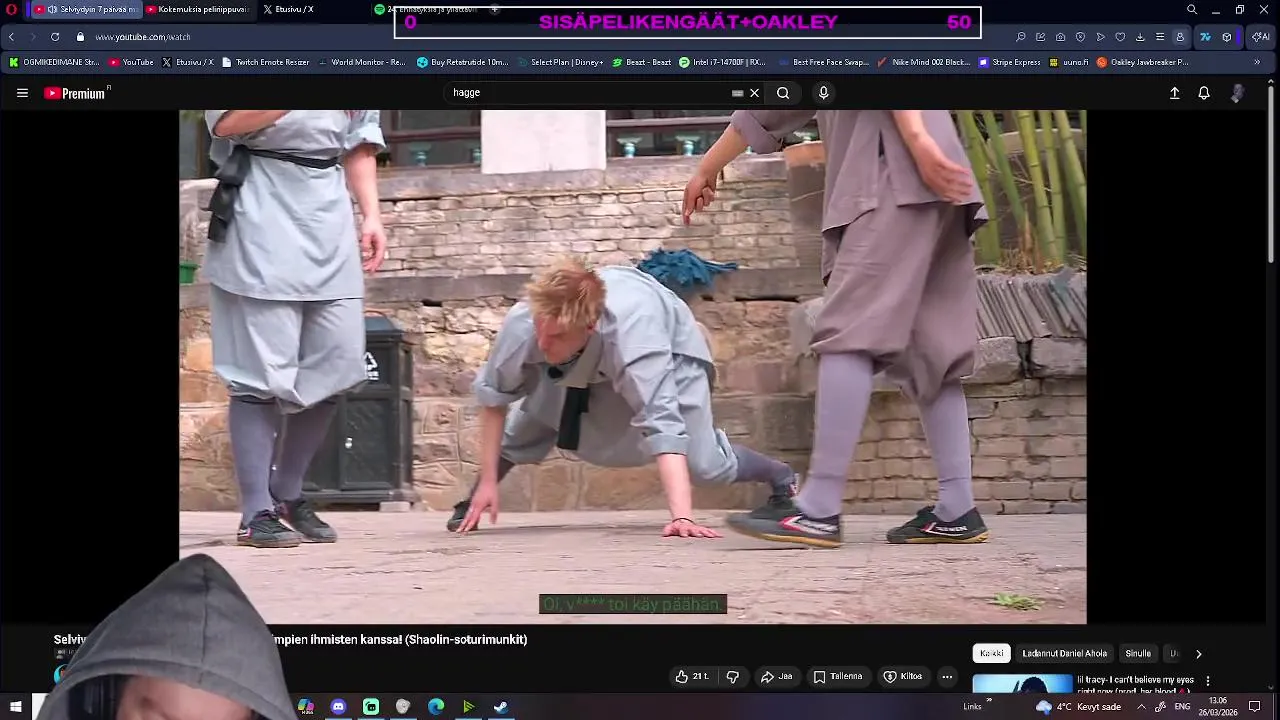Share the video via Jaa button
1280x720 pixels.
777,677
